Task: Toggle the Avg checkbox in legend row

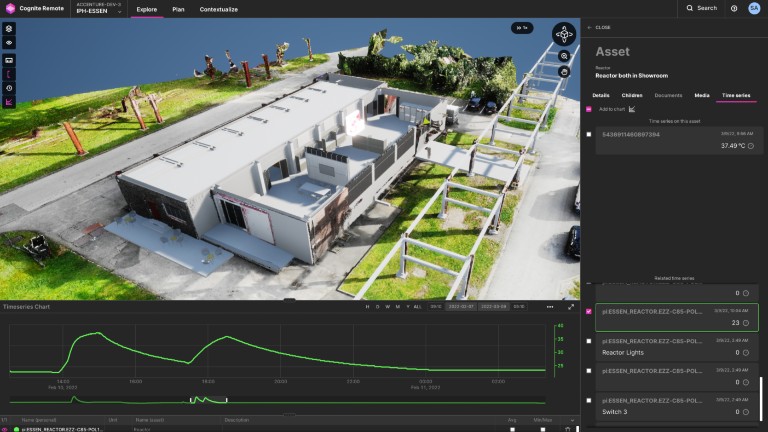Action: [512, 429]
